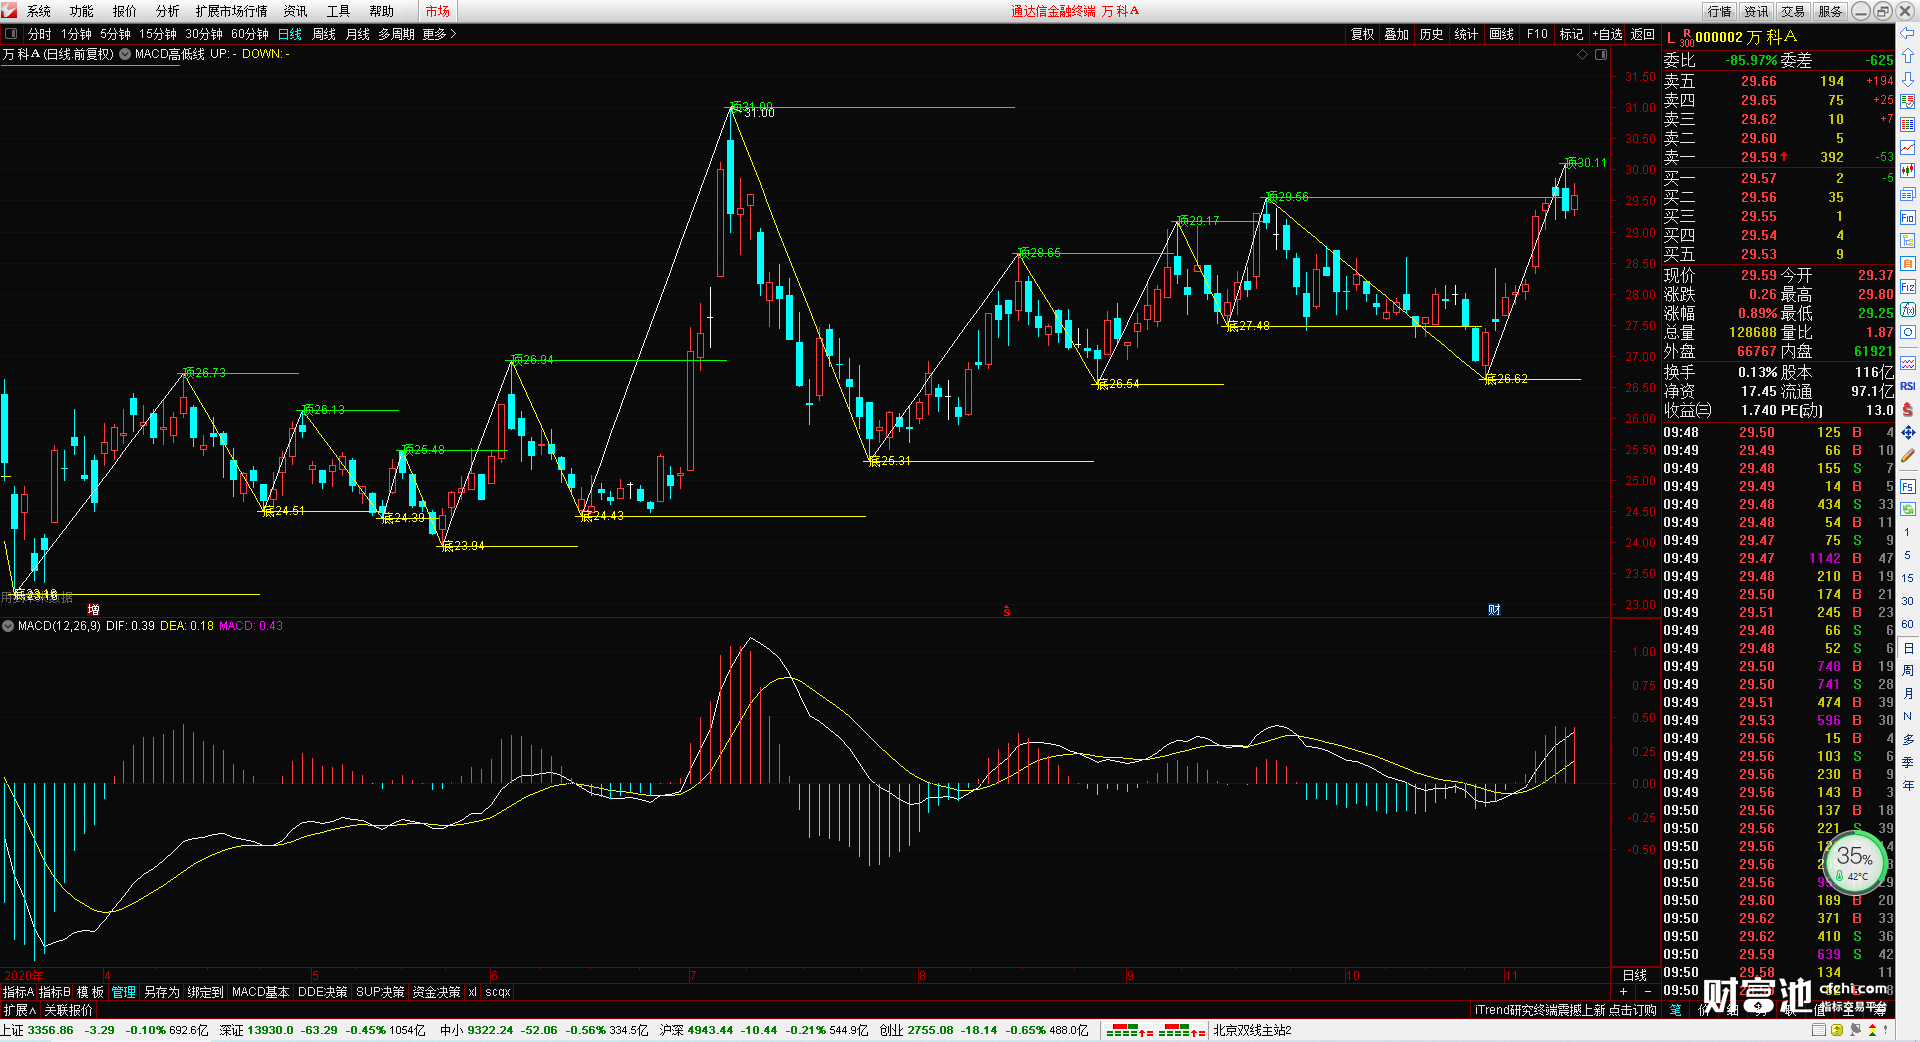Click the back arrow icon in right sidebar
Image resolution: width=1920 pixels, height=1042 pixels.
1908,33
